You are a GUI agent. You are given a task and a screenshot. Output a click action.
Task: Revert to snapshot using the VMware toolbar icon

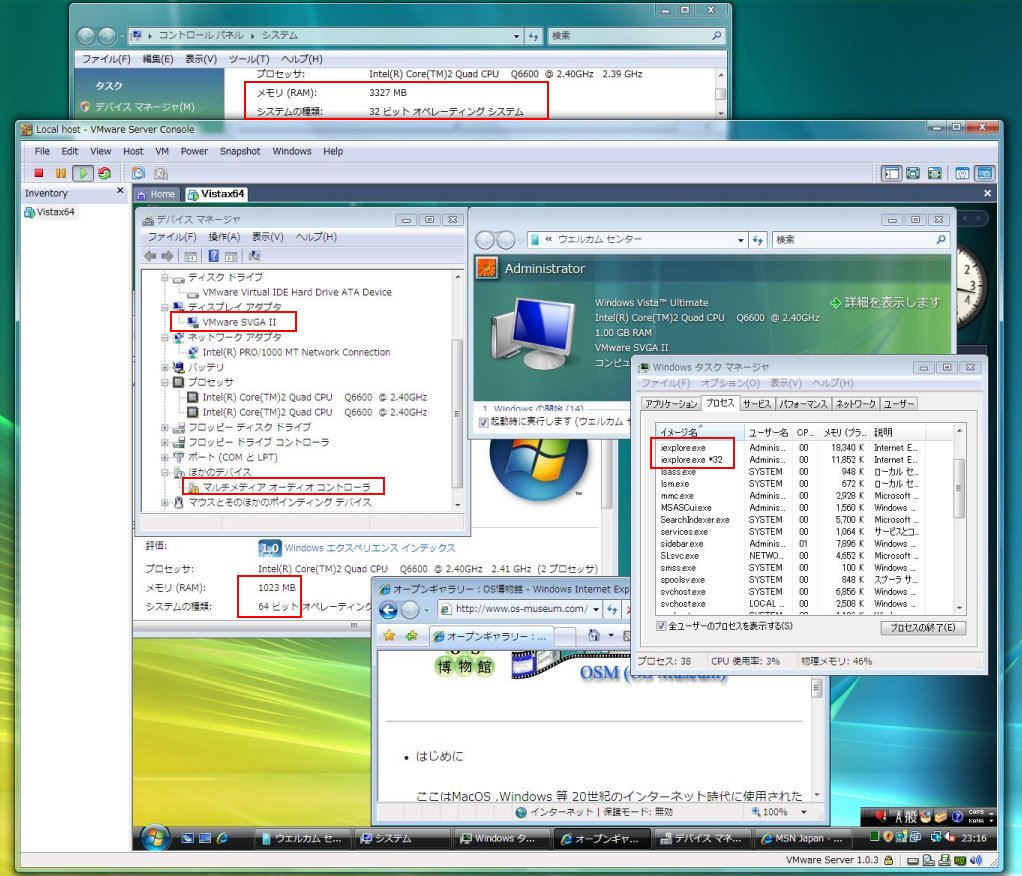tap(160, 173)
